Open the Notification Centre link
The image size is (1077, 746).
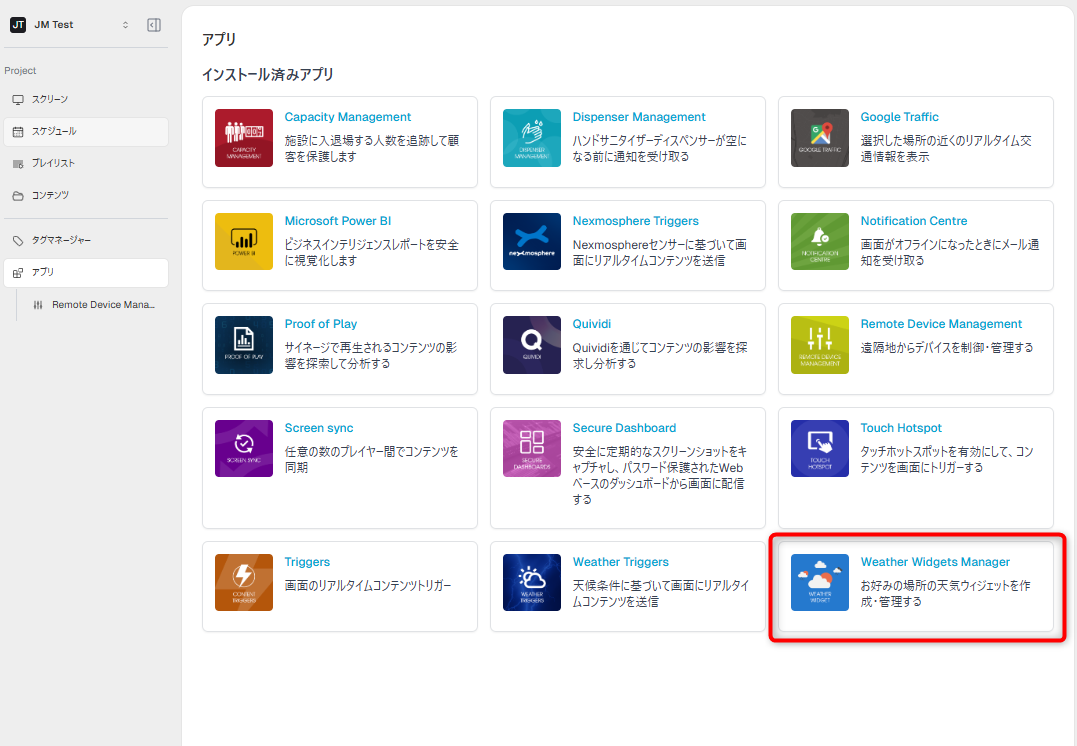coord(914,221)
